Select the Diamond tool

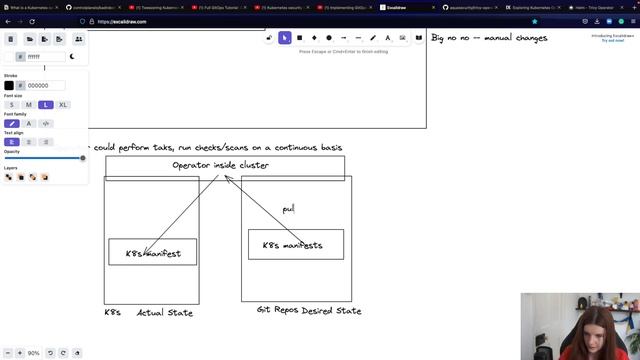pyautogui.click(x=314, y=38)
